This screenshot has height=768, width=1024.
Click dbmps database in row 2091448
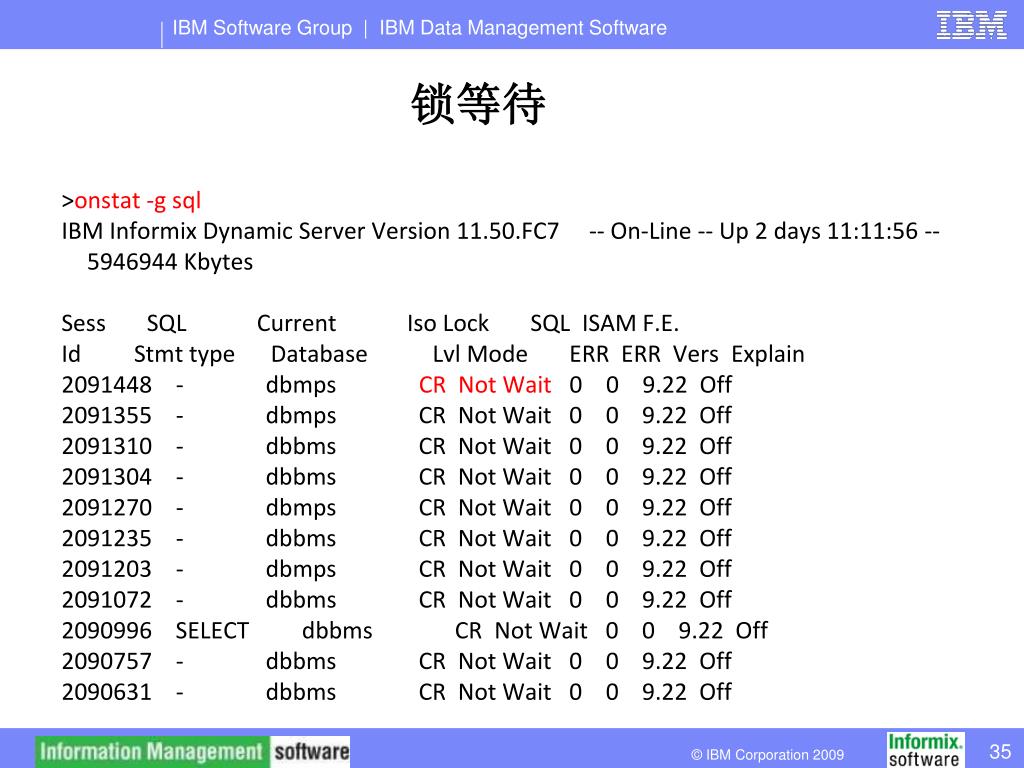click(300, 385)
